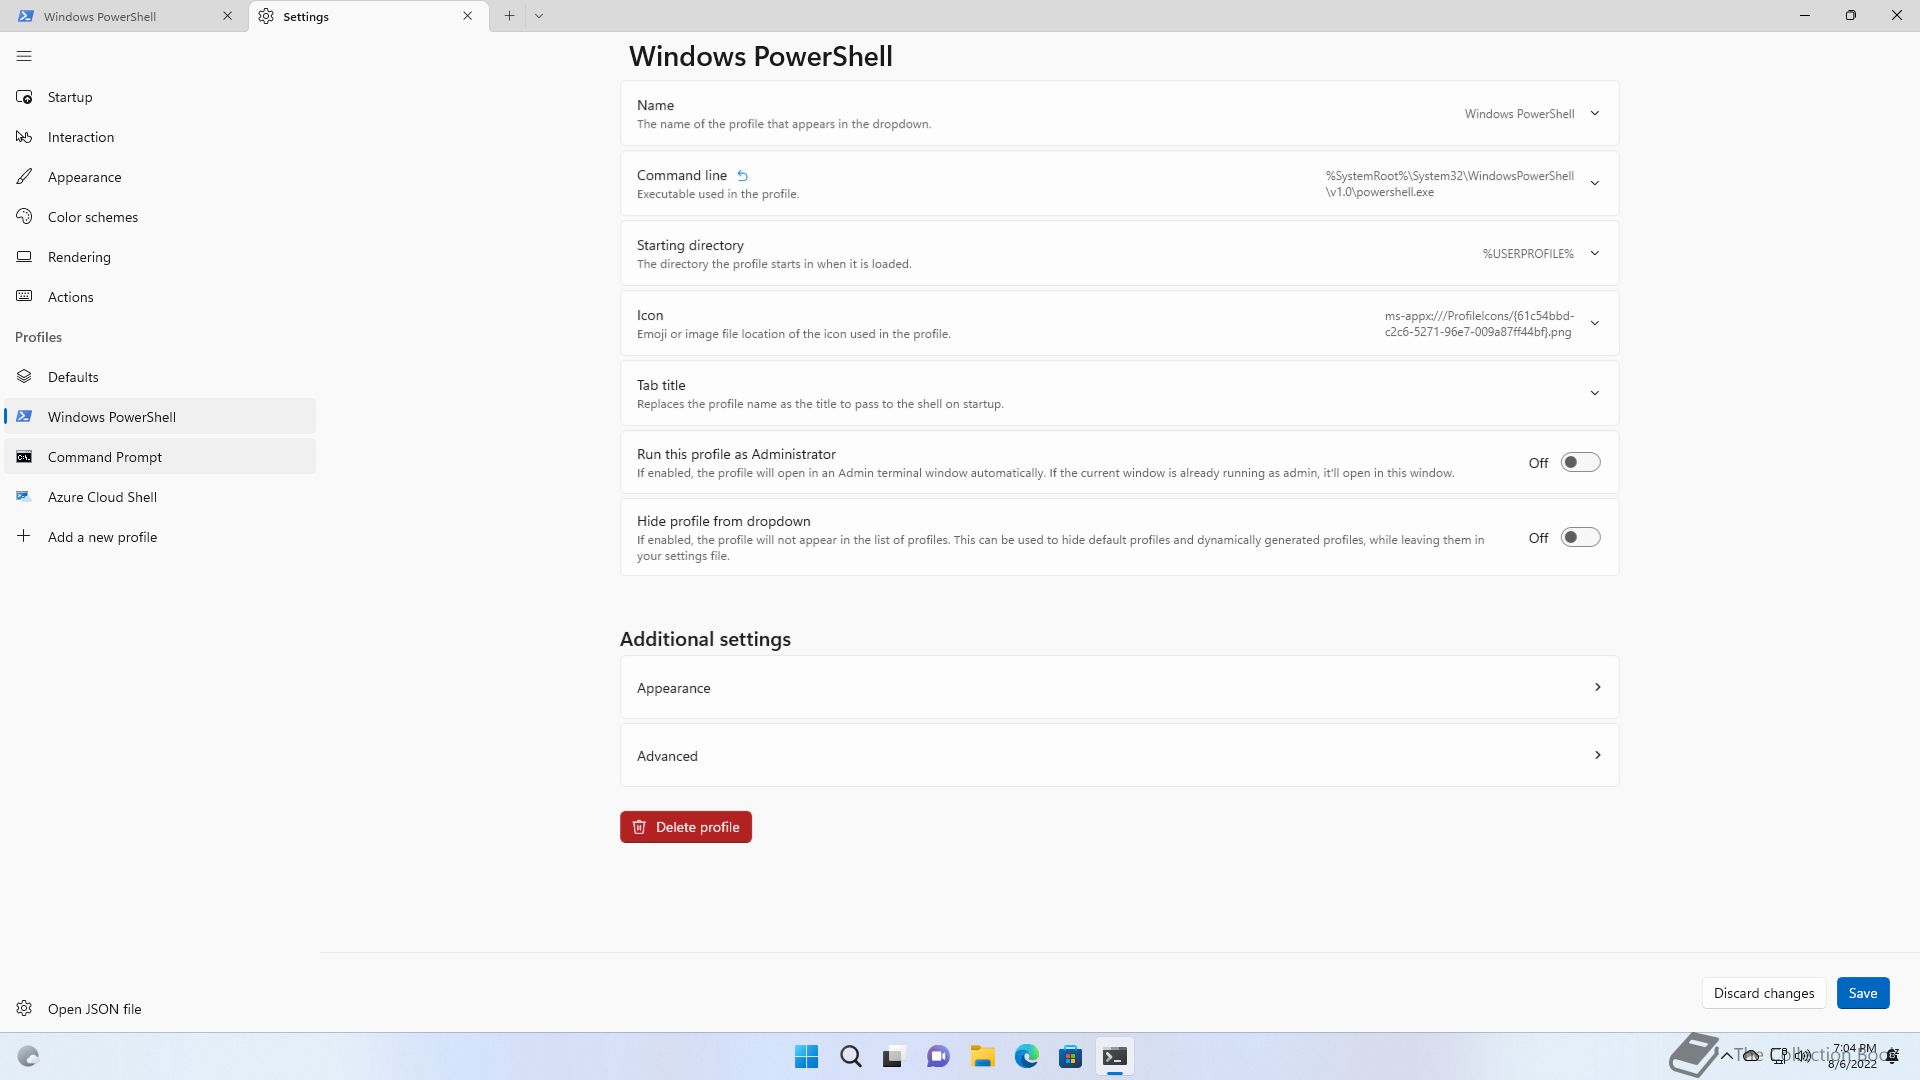This screenshot has width=1920, height=1080.
Task: Open a new tab with plus button
Action: pos(509,16)
